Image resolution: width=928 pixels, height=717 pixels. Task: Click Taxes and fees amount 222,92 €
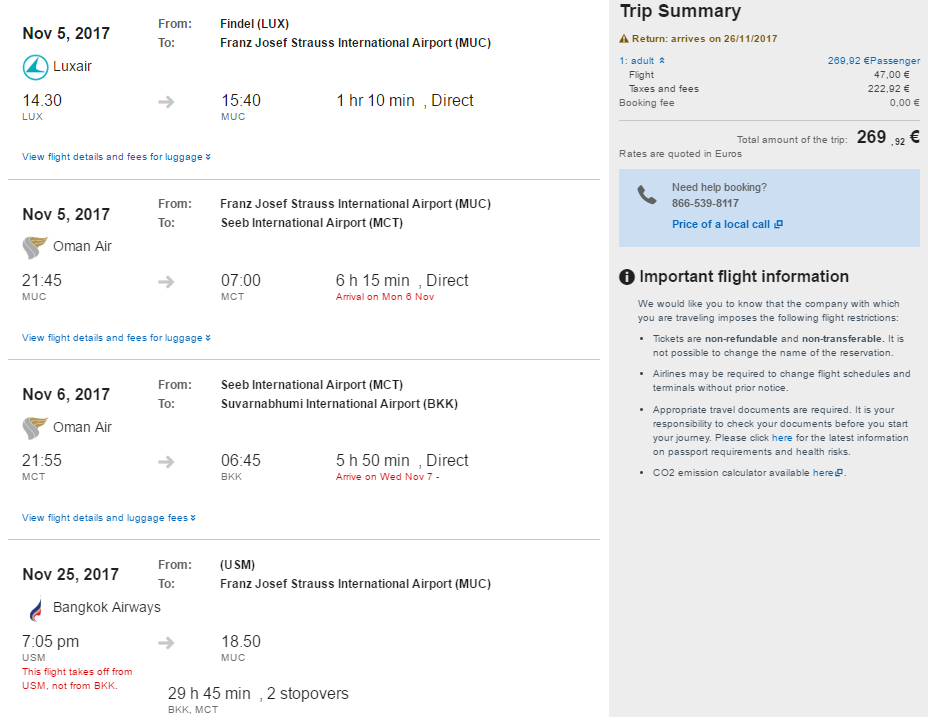pos(888,89)
